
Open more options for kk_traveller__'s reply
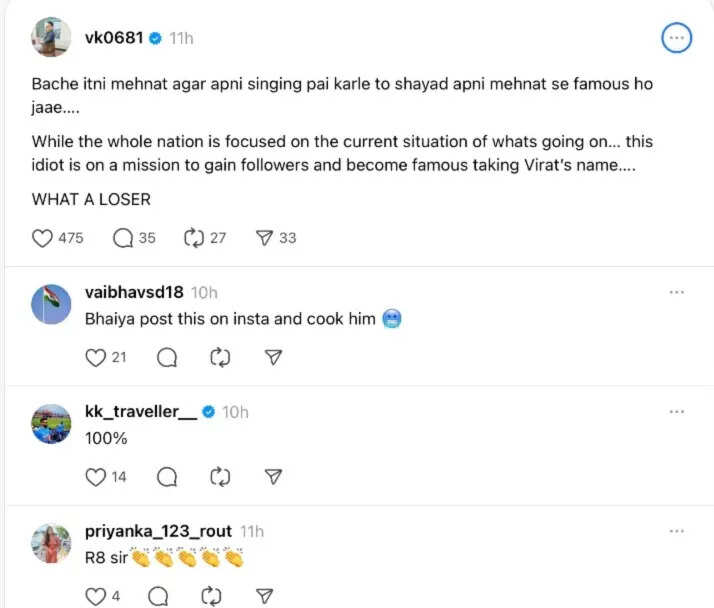point(677,412)
